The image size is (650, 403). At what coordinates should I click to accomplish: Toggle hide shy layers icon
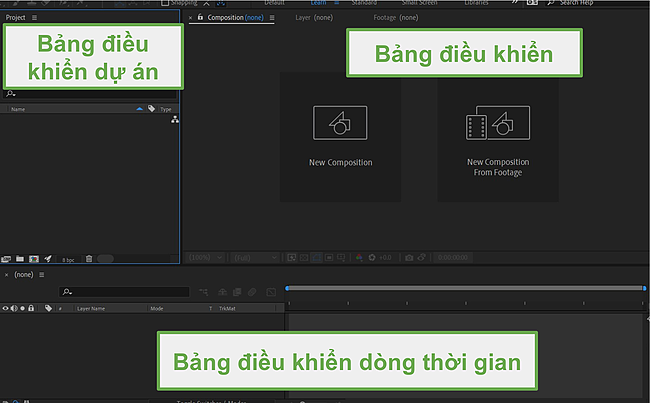223,292
